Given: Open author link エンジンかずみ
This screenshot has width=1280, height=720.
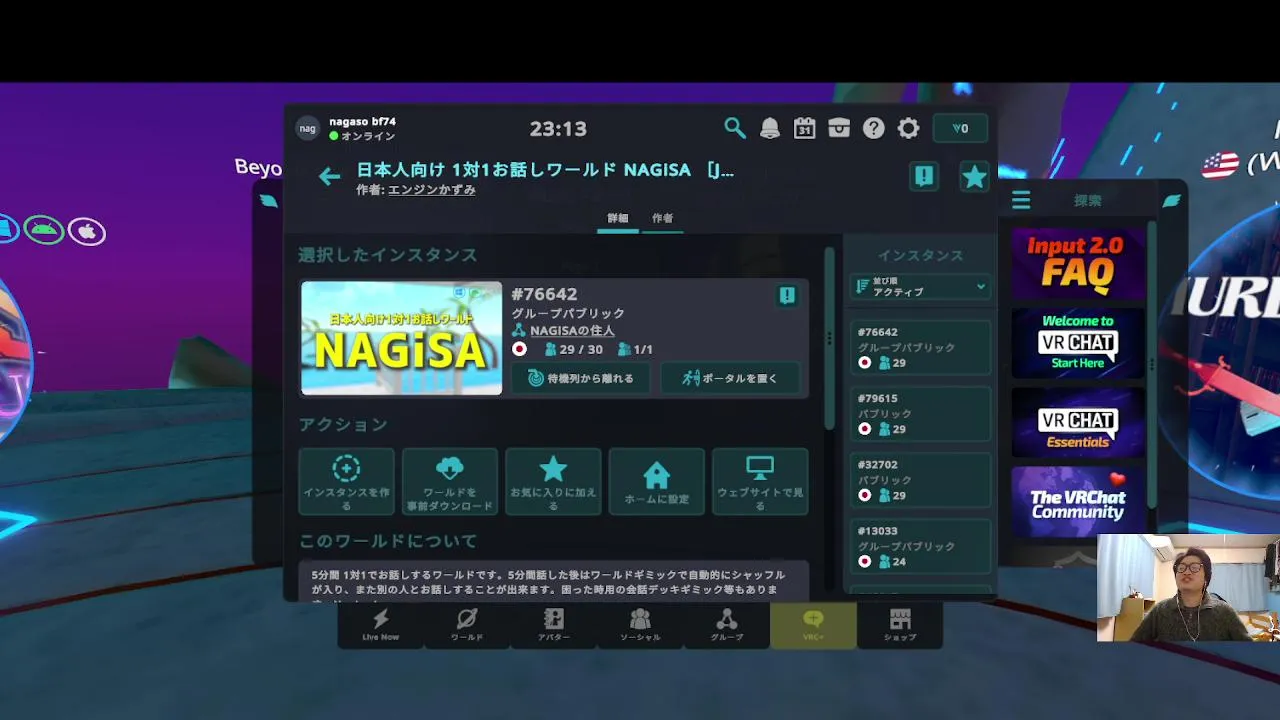Looking at the screenshot, I should click(x=431, y=189).
